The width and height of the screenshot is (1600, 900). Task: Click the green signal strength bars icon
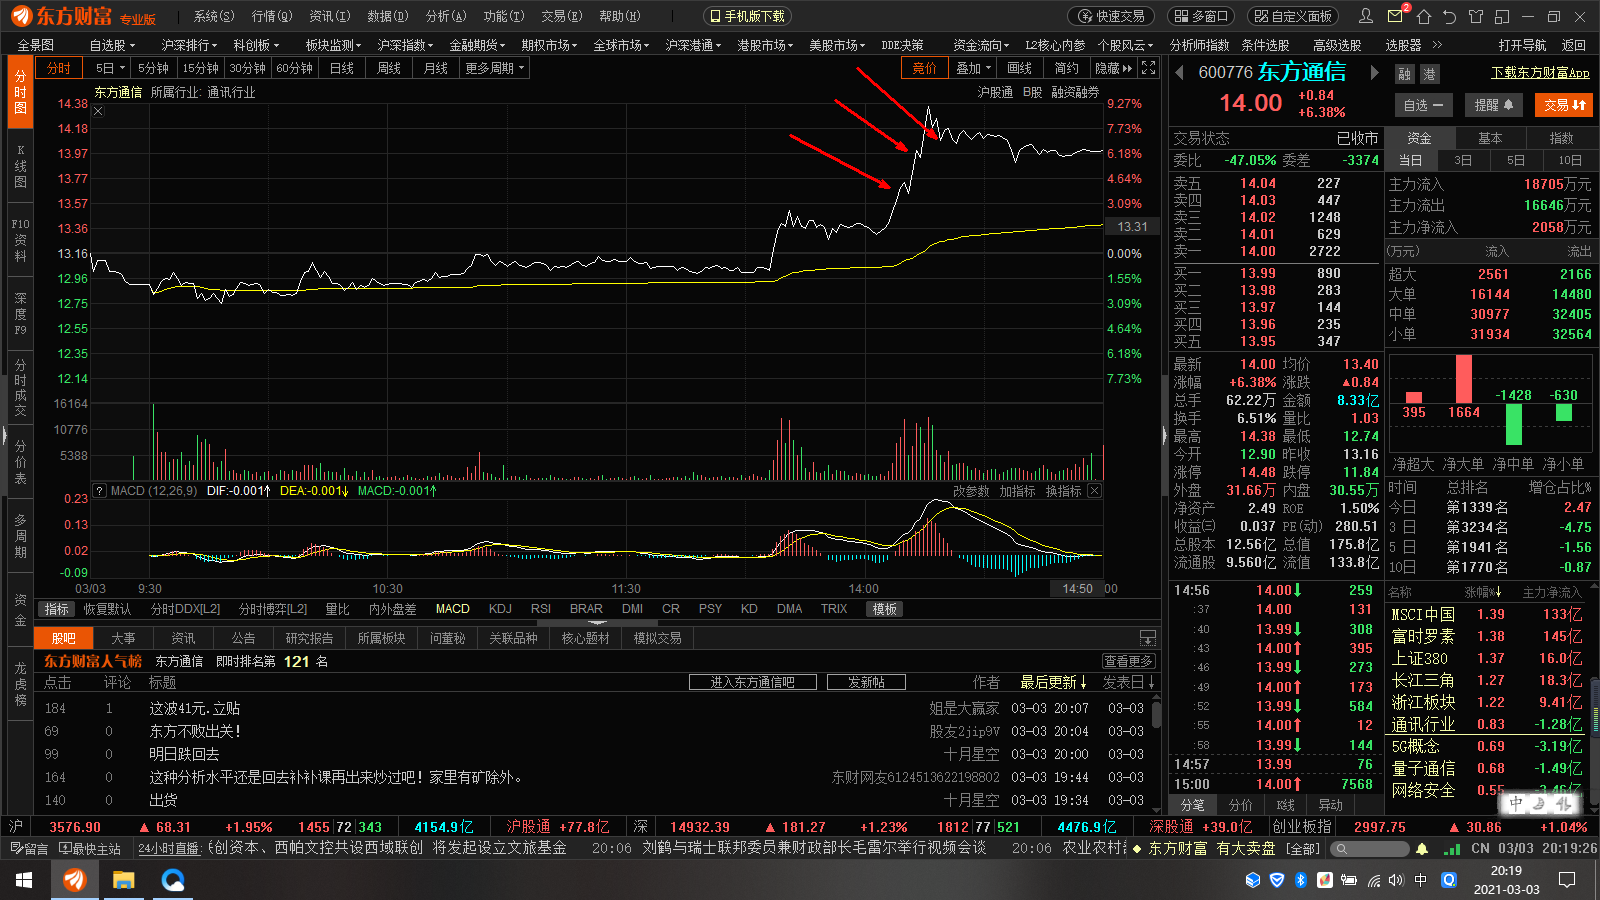pyautogui.click(x=1452, y=849)
